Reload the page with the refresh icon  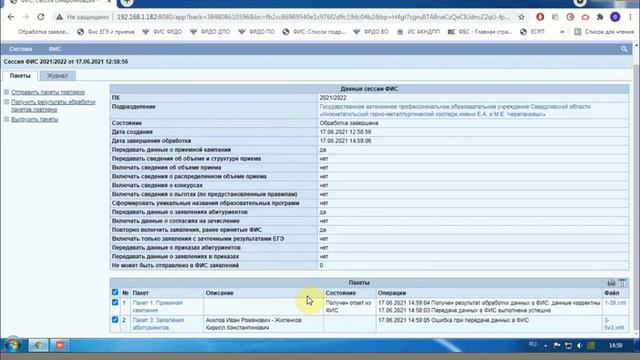click(x=41, y=17)
